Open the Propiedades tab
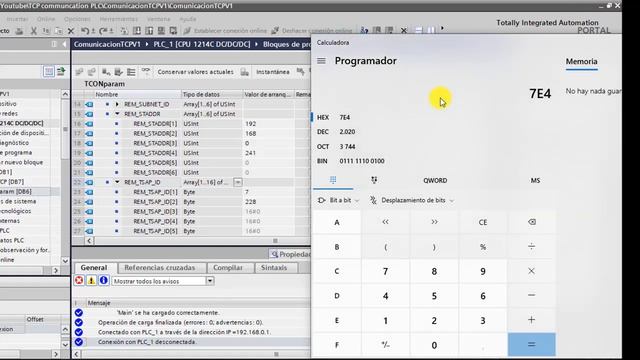Screen dimensions: 640x360 [x=291, y=254]
